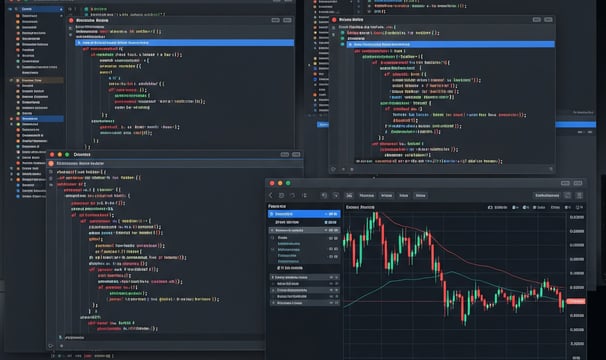Click the red current-price label on chart's price axis
Image resolution: width=606 pixels, height=360 pixels.
tap(575, 301)
